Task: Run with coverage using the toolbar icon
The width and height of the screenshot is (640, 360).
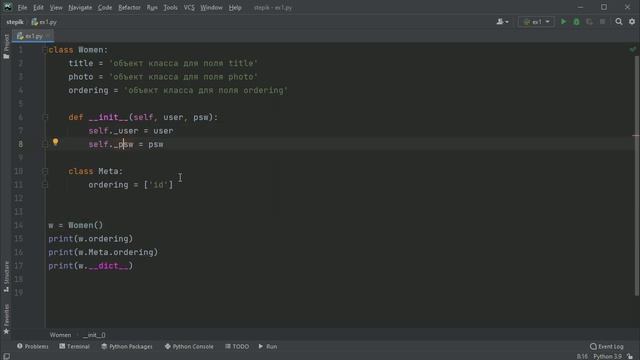Action: [589, 22]
